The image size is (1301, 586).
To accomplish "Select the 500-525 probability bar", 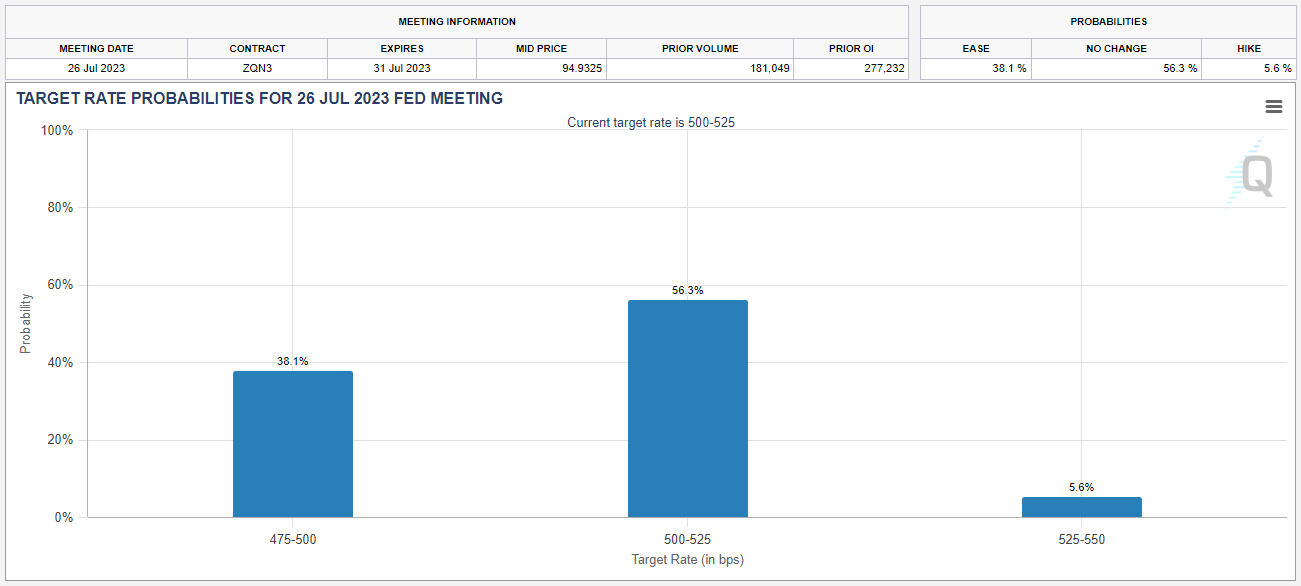I will pos(687,408).
